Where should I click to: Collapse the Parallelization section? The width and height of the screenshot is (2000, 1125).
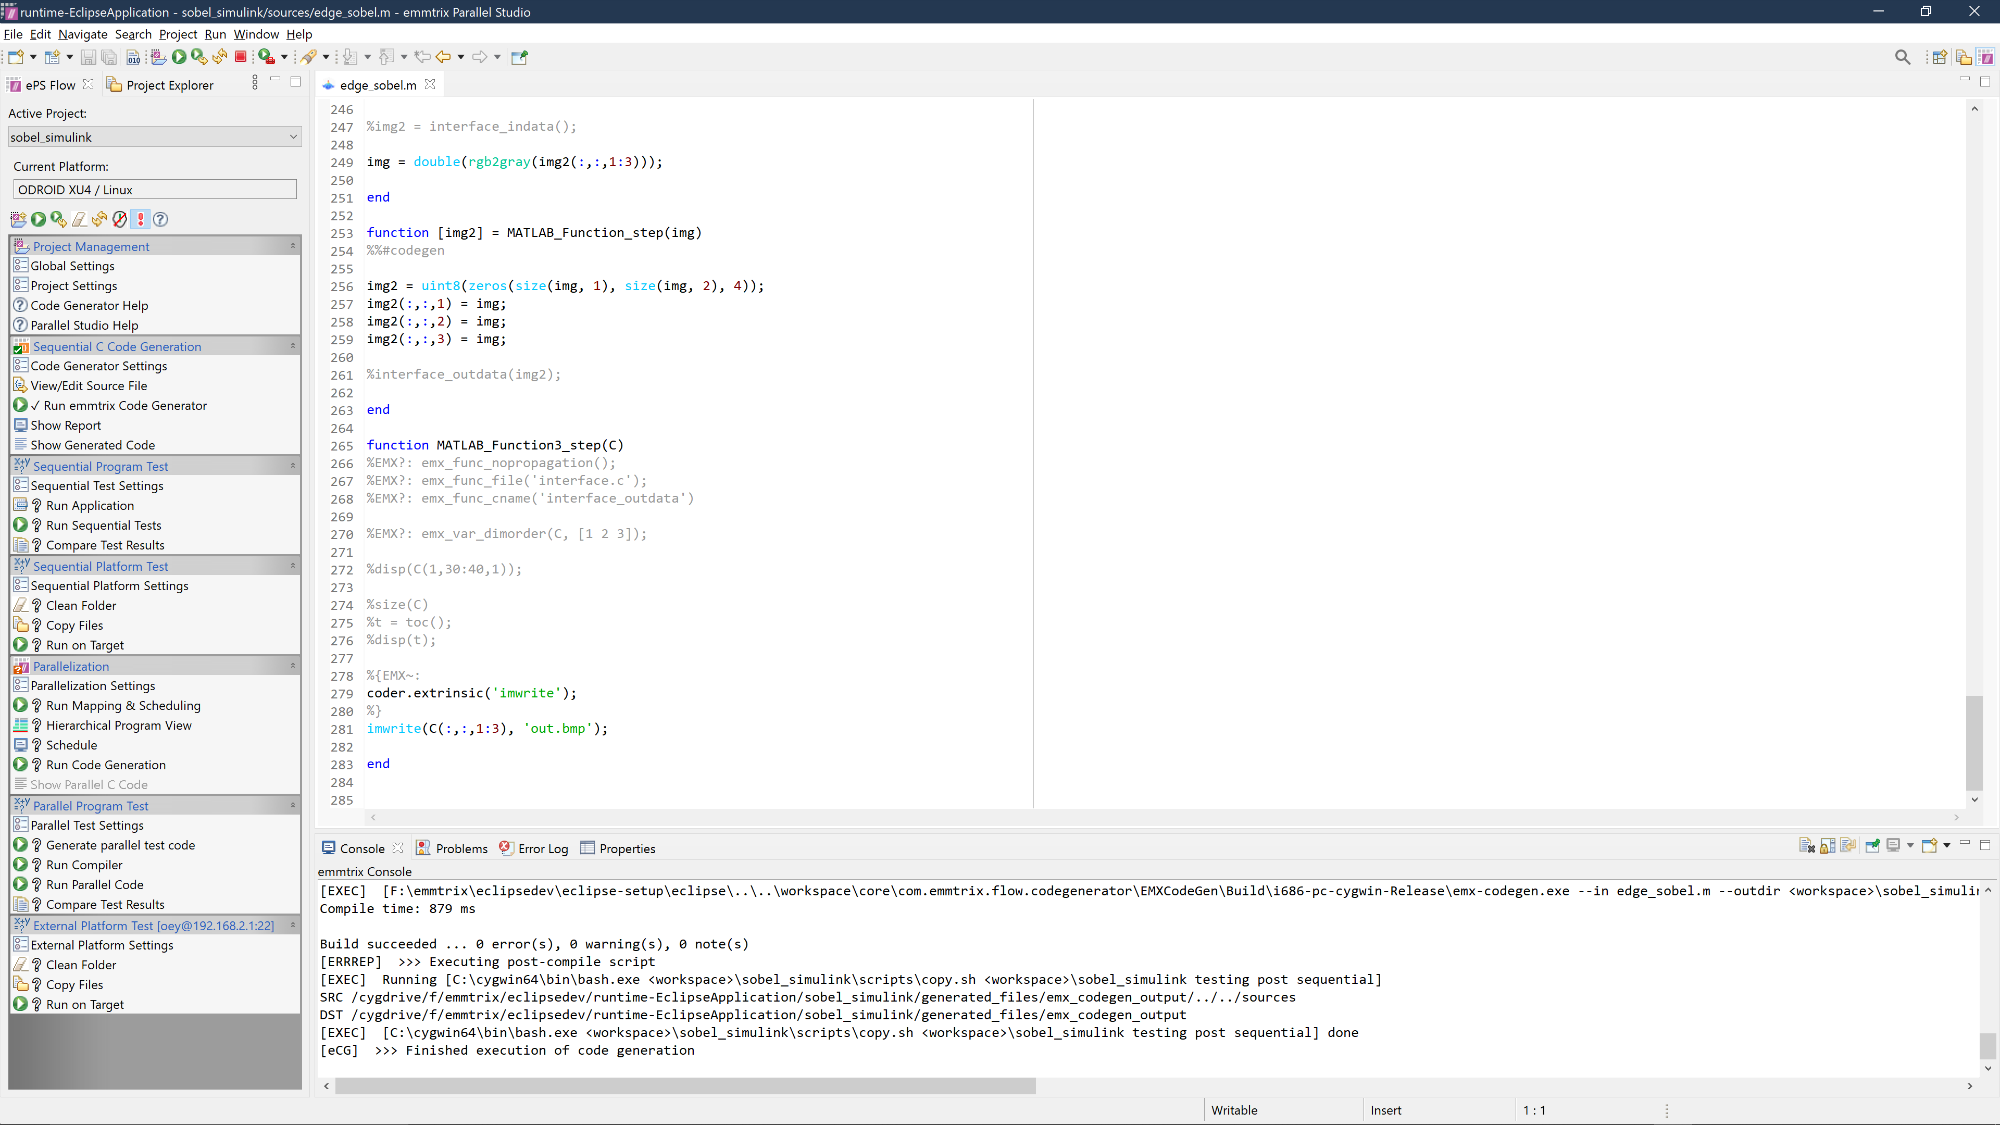click(x=292, y=666)
